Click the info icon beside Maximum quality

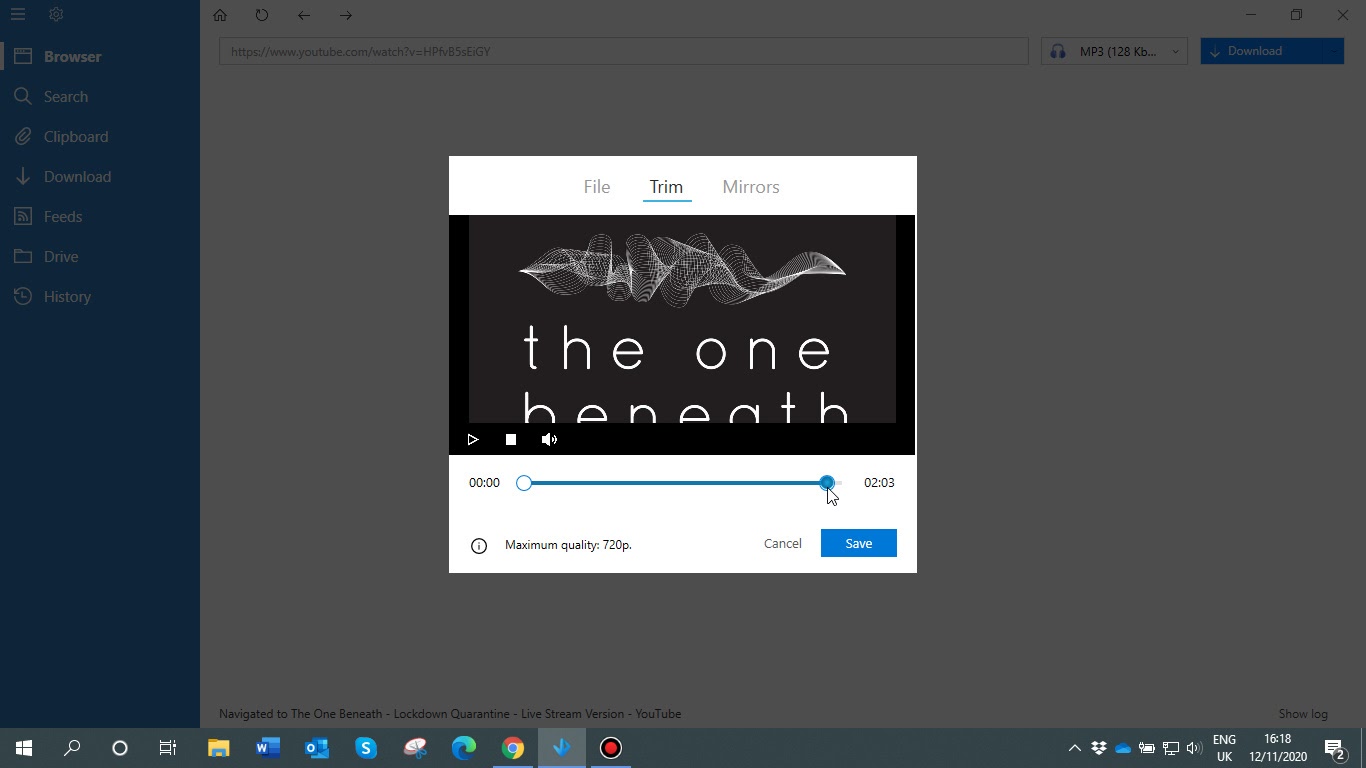[479, 545]
